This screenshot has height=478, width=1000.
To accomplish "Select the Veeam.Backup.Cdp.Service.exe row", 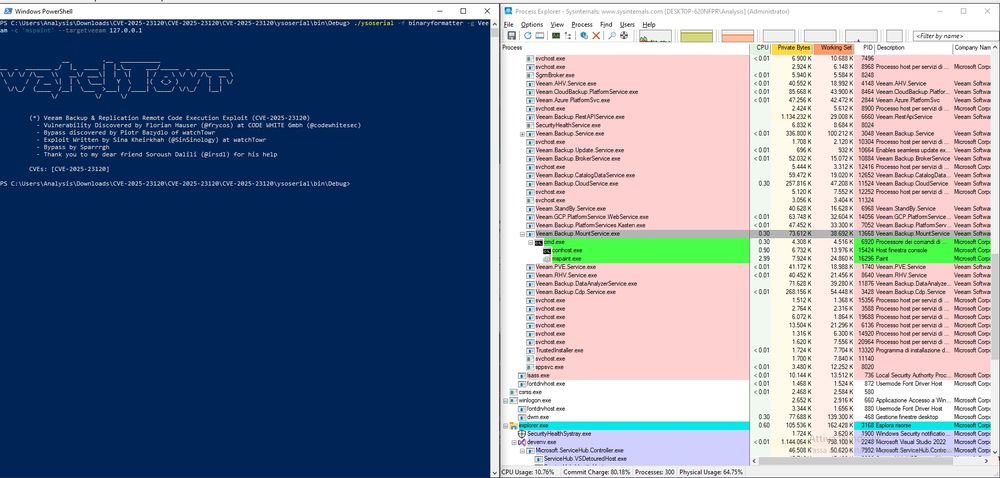I will coord(746,292).
